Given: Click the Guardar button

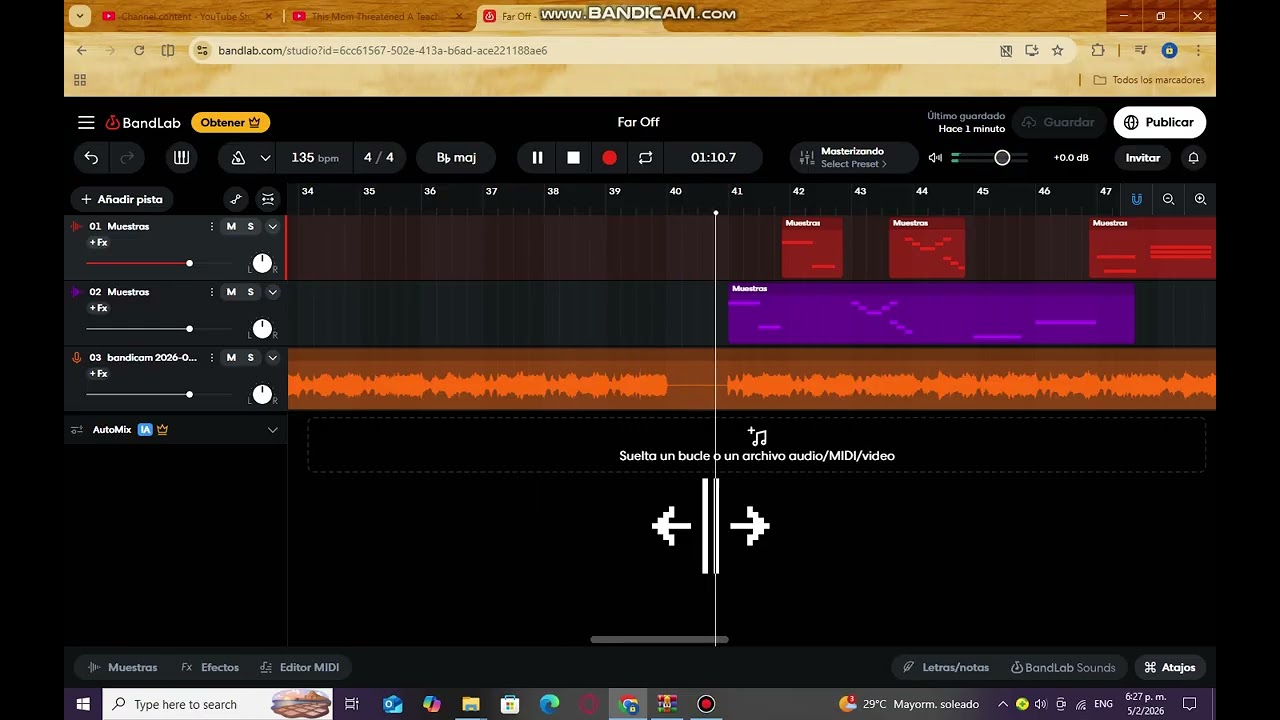Looking at the screenshot, I should [x=1059, y=122].
